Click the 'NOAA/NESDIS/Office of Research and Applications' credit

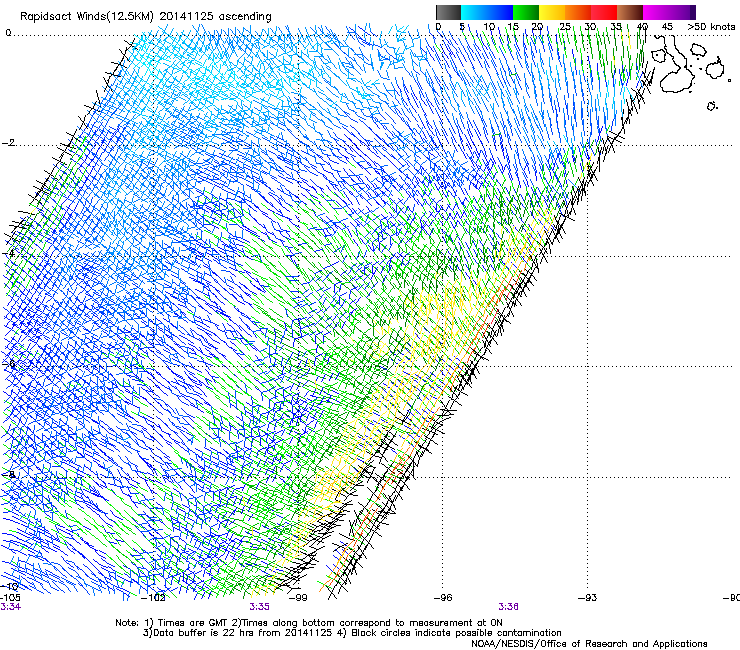click(x=589, y=644)
